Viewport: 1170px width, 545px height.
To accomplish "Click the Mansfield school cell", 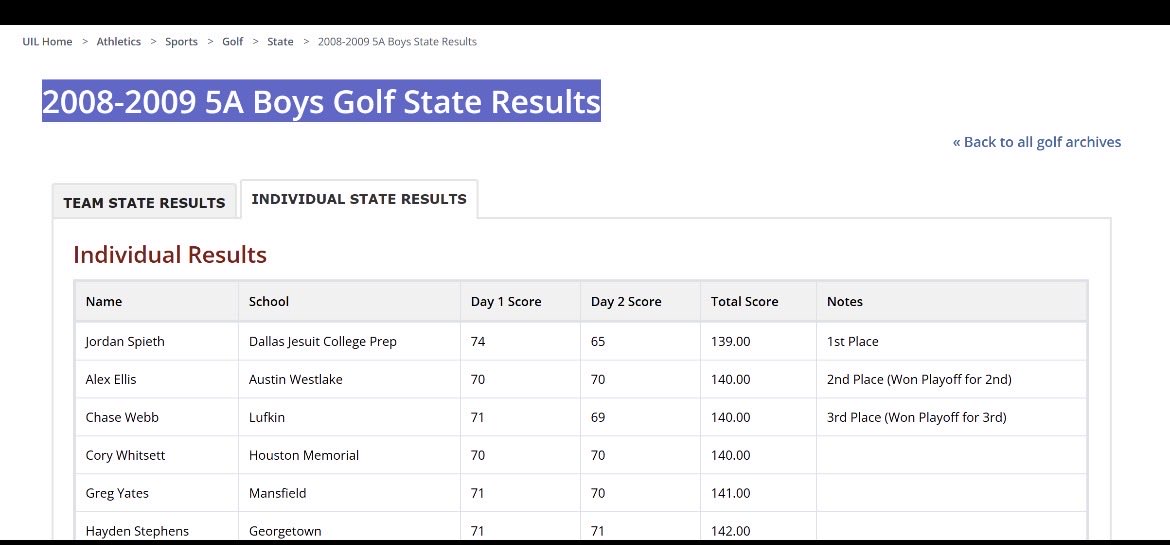I will tap(349, 493).
